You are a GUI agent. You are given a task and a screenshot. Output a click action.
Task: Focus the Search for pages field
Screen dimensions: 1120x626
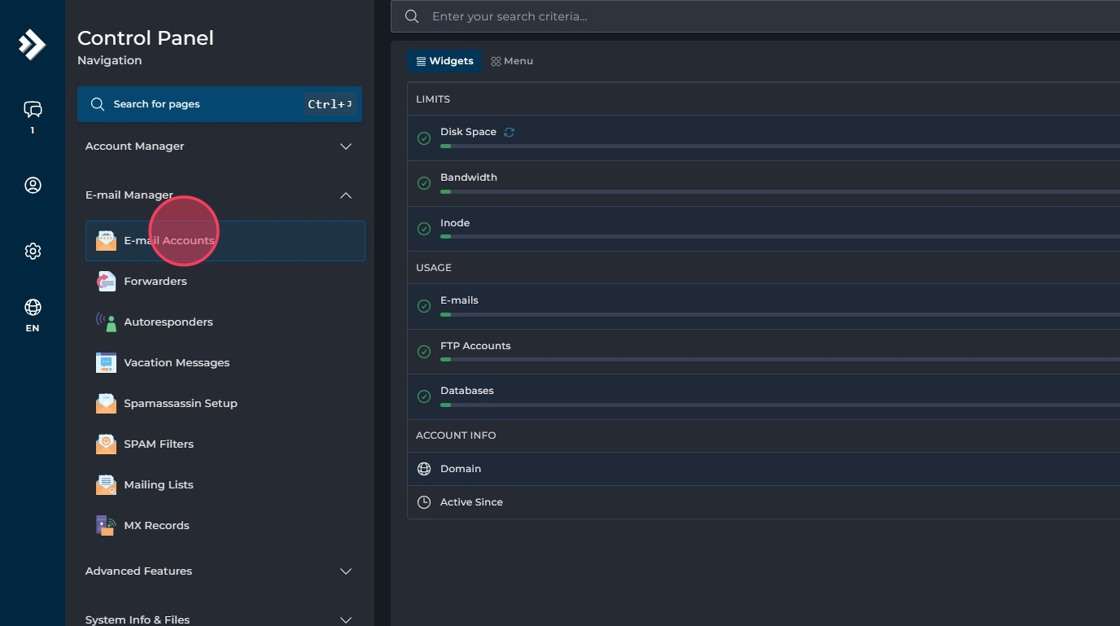pos(200,104)
